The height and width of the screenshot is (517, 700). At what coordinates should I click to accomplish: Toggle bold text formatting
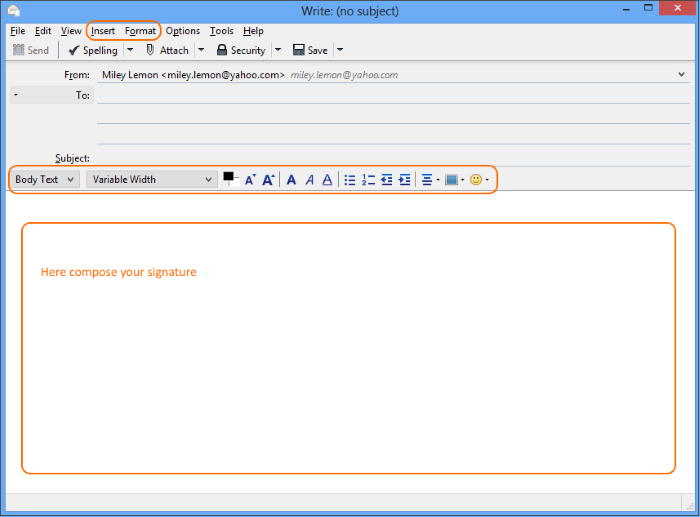tap(291, 179)
